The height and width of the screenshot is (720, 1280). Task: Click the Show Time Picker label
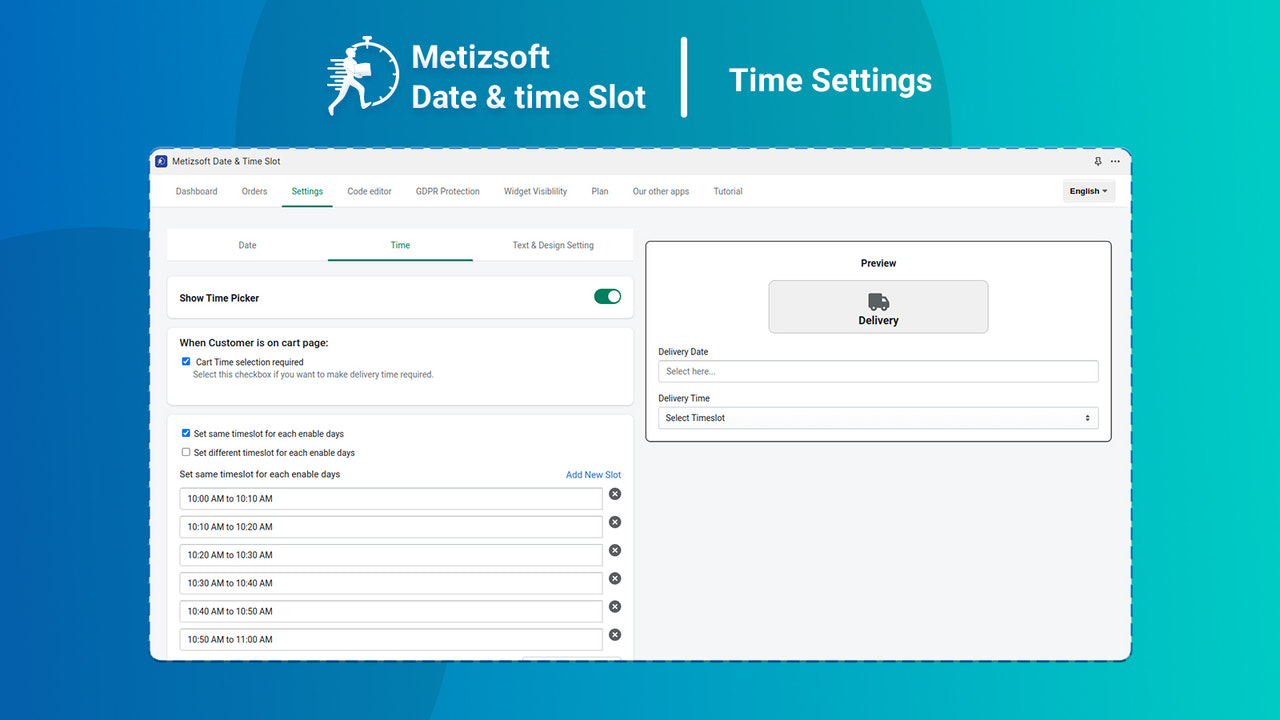(x=219, y=298)
